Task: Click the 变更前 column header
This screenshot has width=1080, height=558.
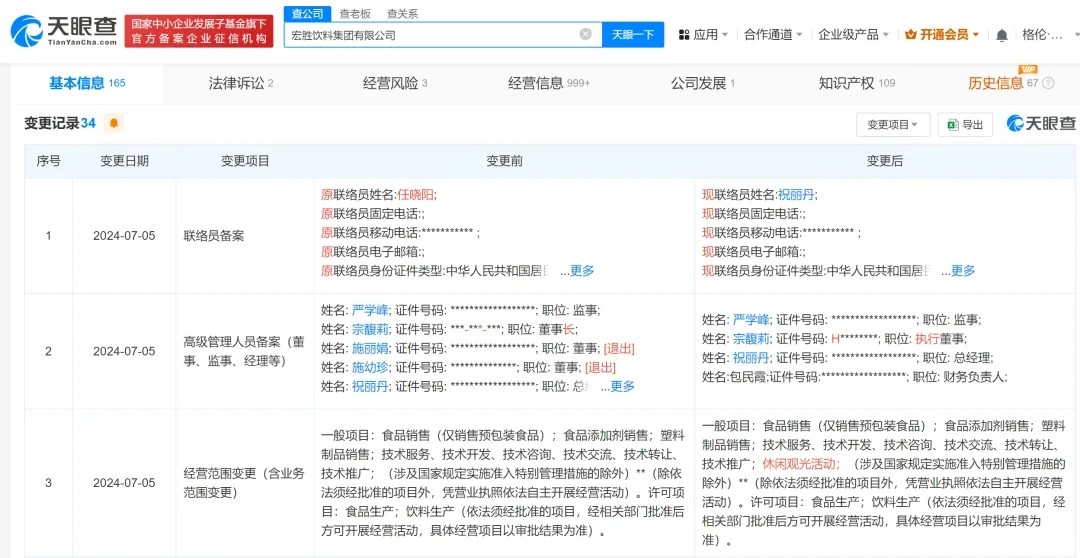Action: [504, 162]
